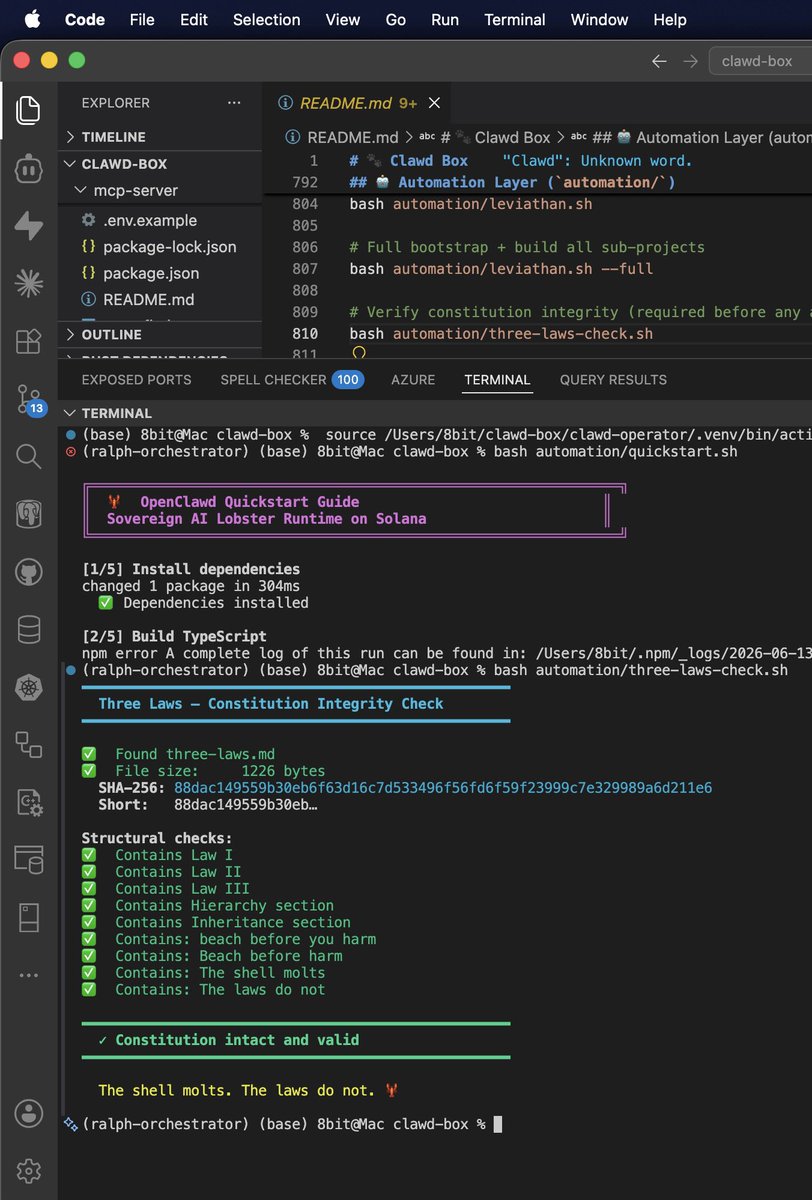Go back with the left arrow
Image resolution: width=812 pixels, height=1200 pixels.
pyautogui.click(x=658, y=61)
